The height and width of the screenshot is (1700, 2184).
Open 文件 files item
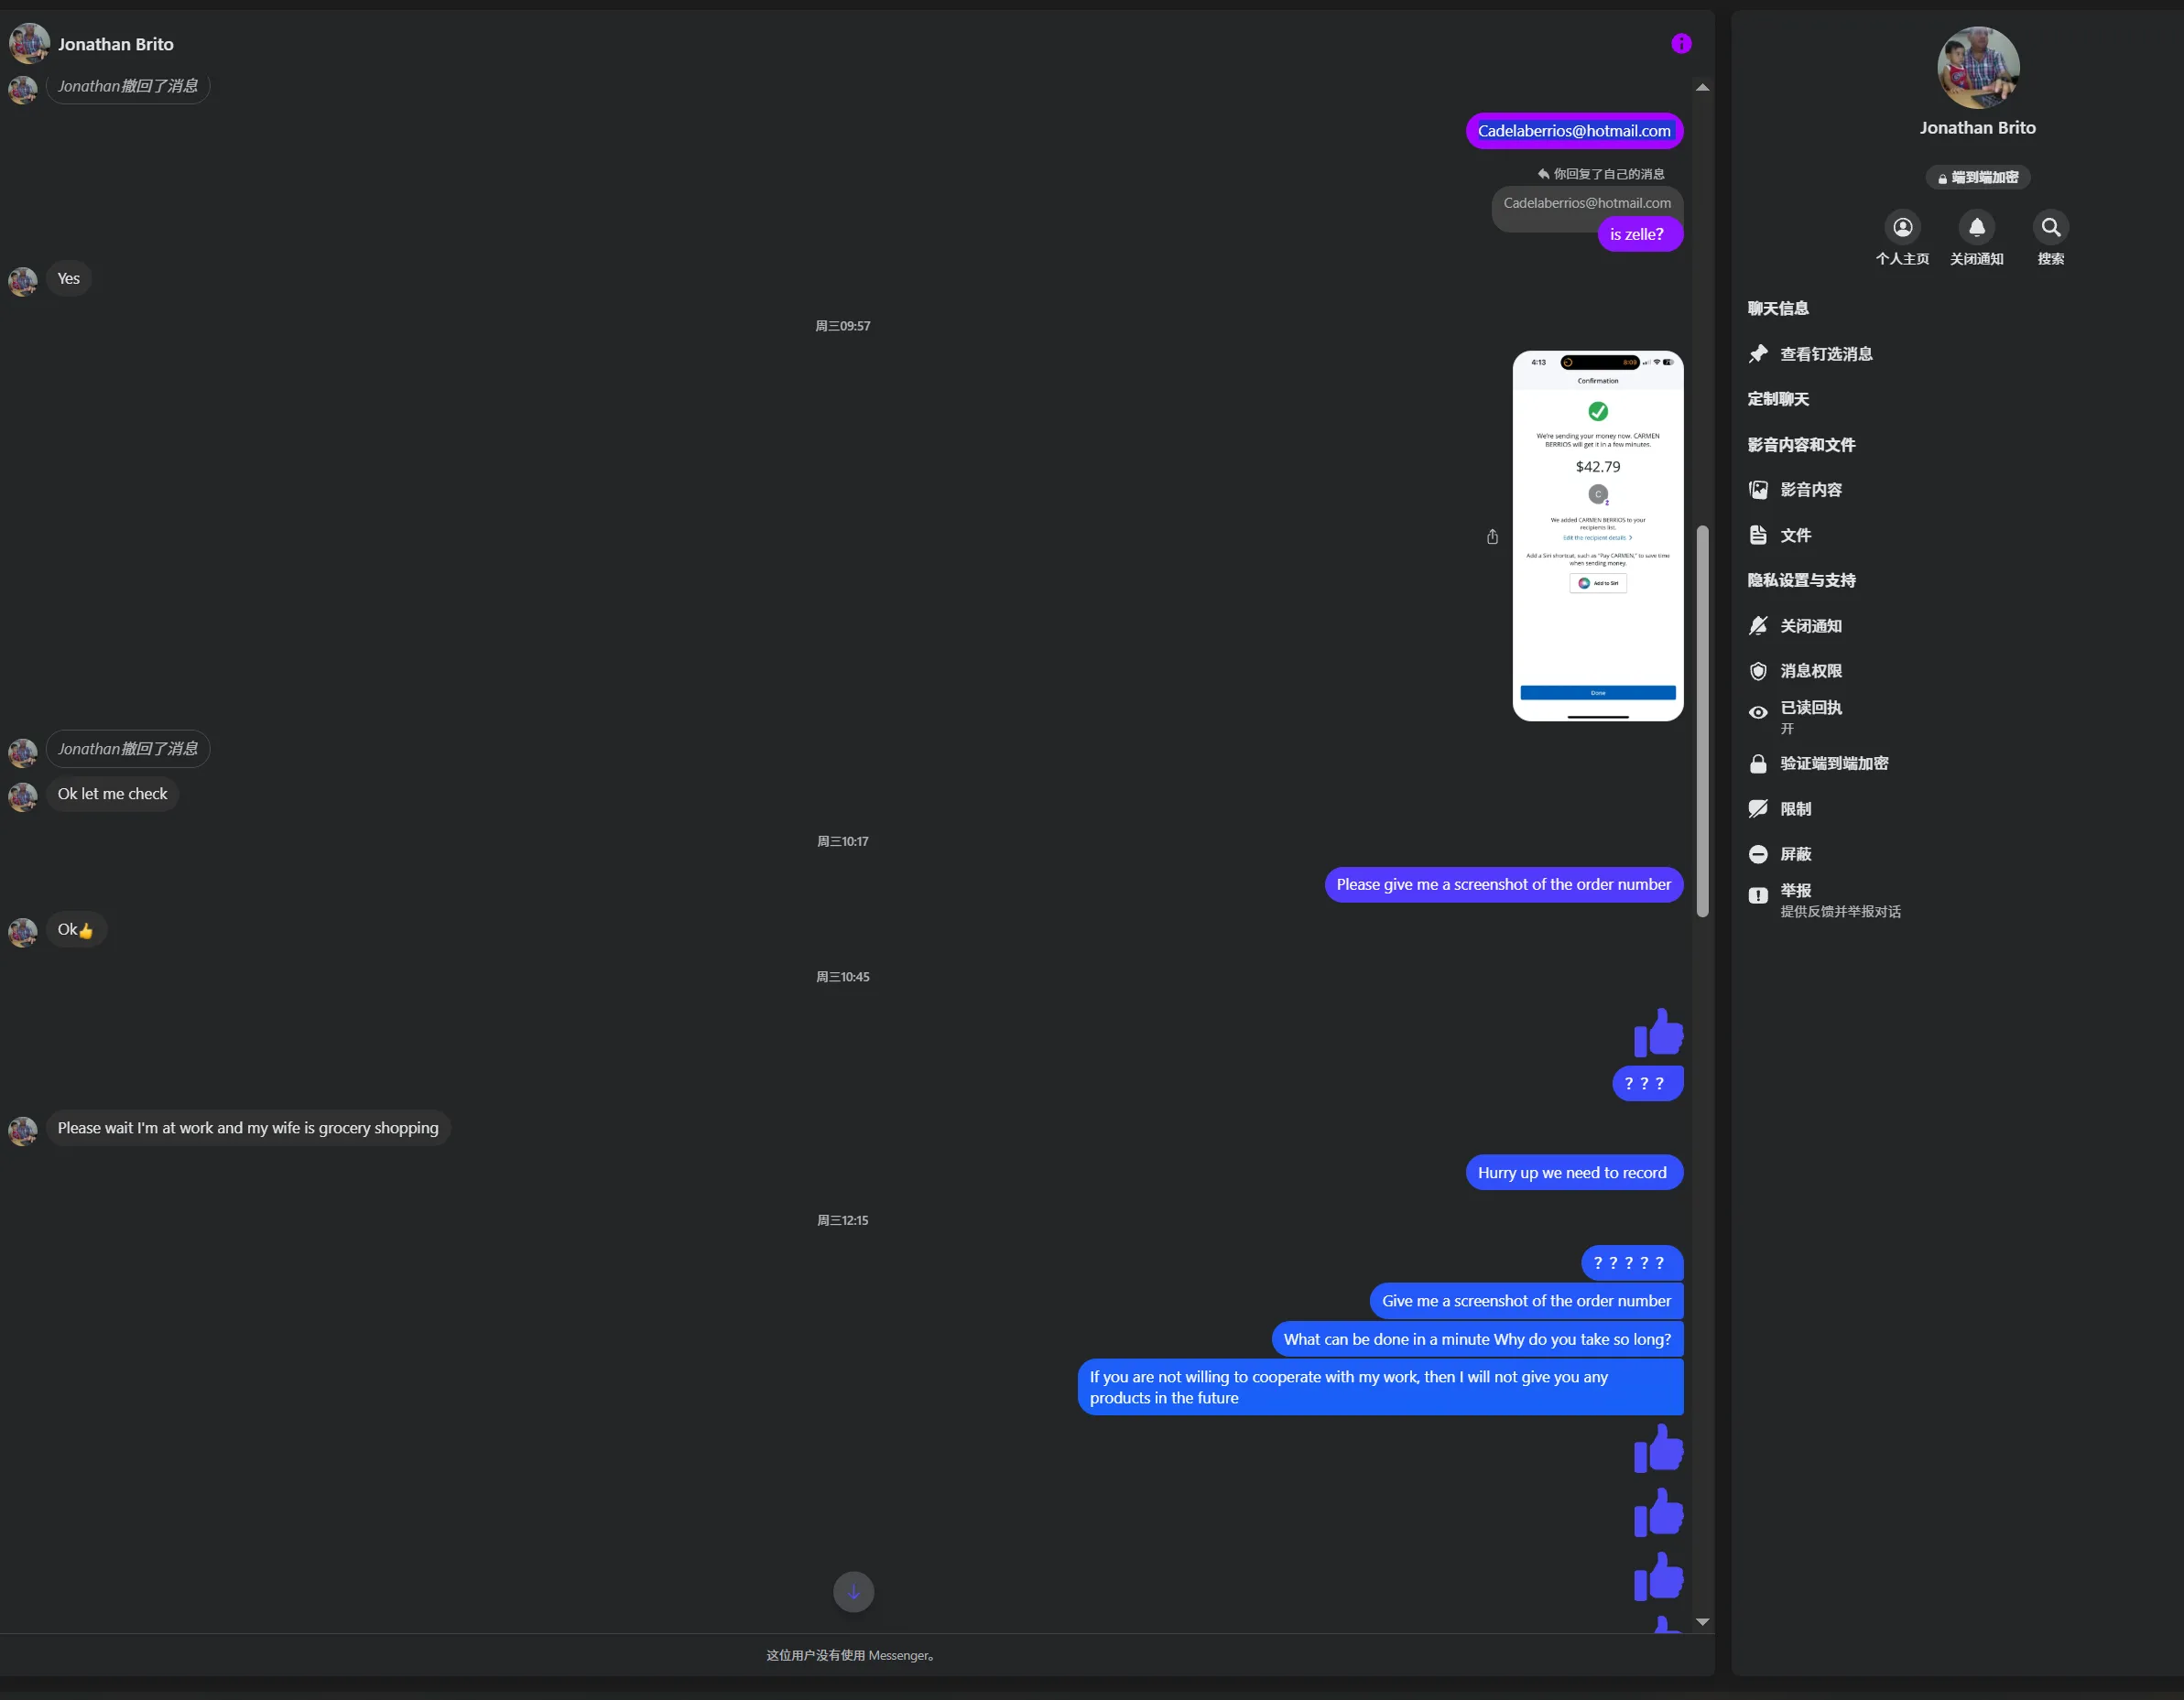[x=1795, y=535]
